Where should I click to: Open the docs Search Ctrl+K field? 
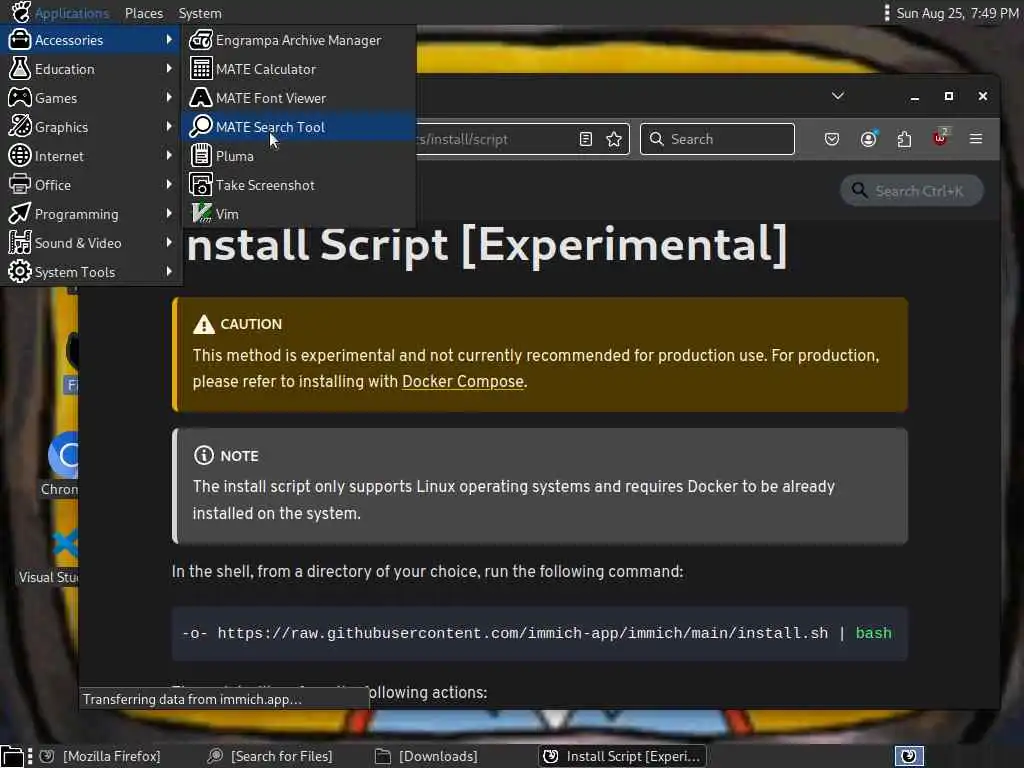[911, 191]
